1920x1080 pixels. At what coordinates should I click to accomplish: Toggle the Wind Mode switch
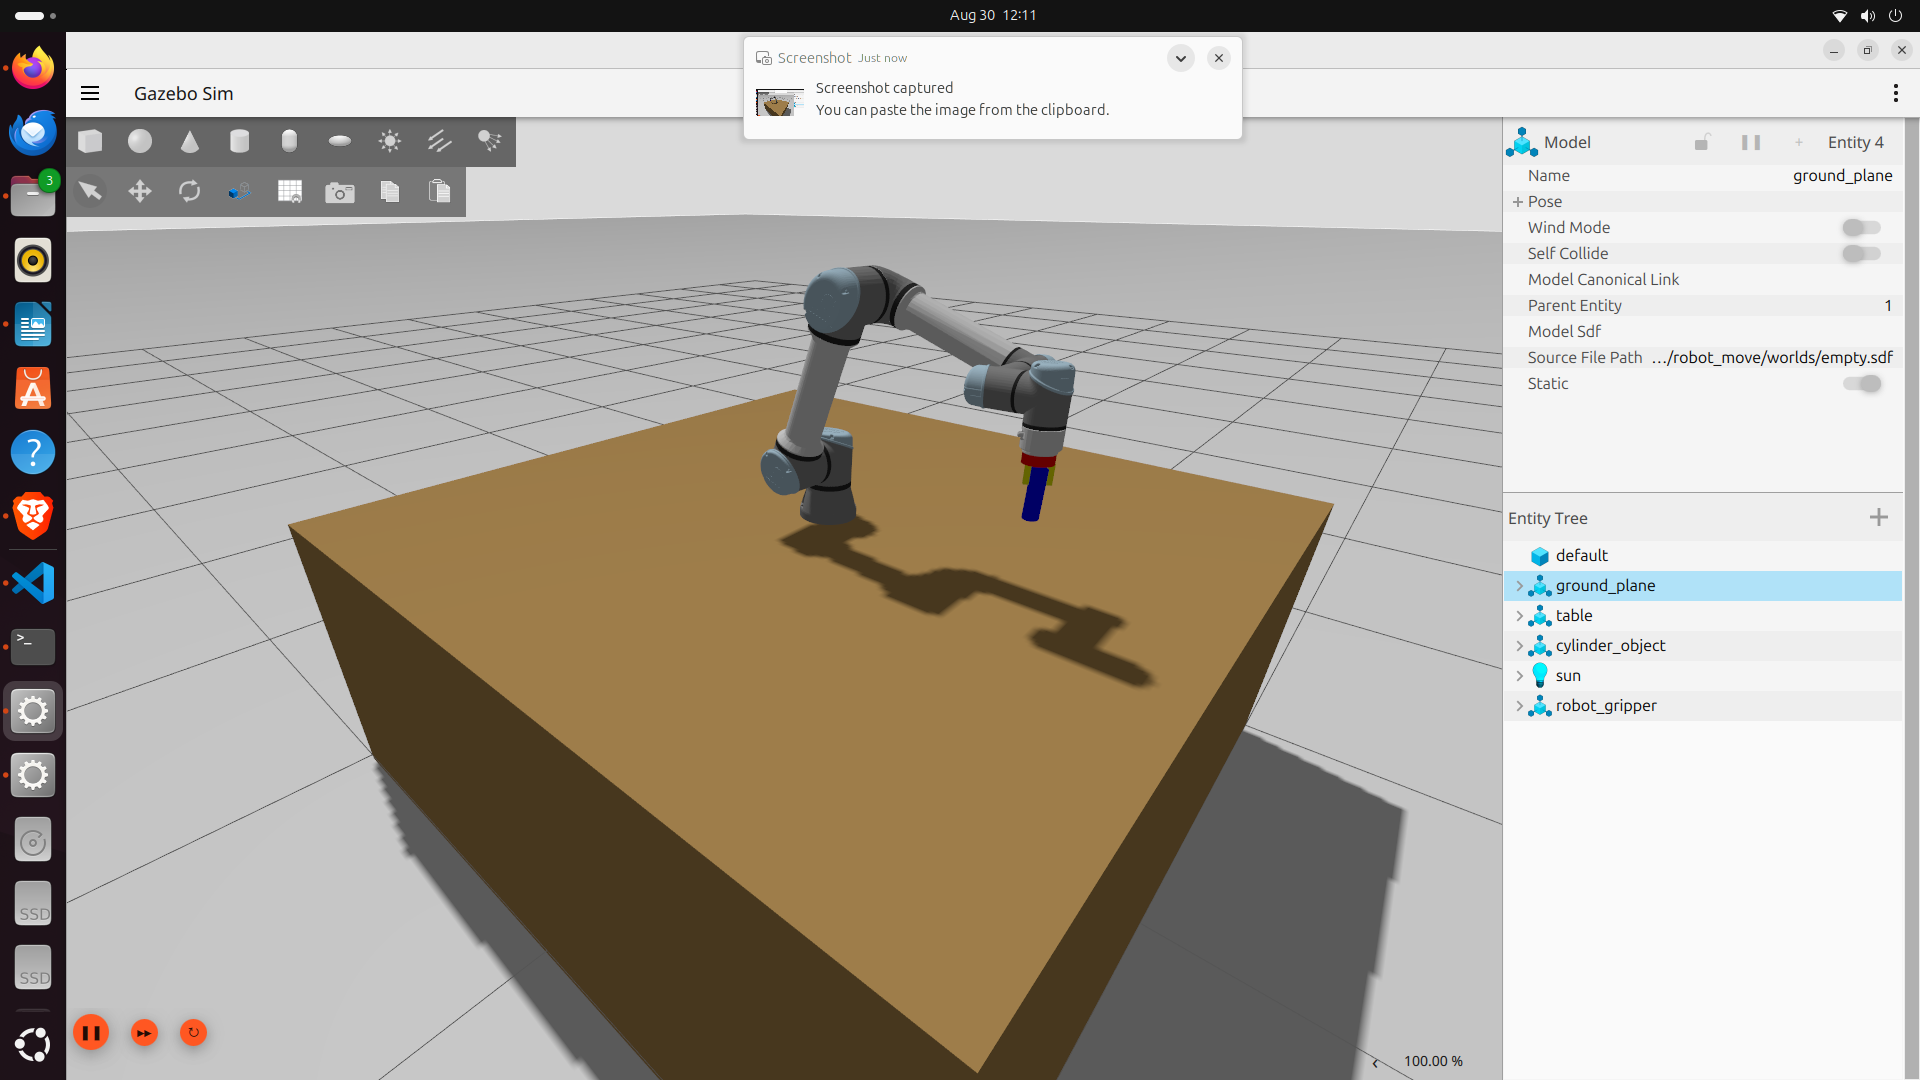pos(1861,228)
